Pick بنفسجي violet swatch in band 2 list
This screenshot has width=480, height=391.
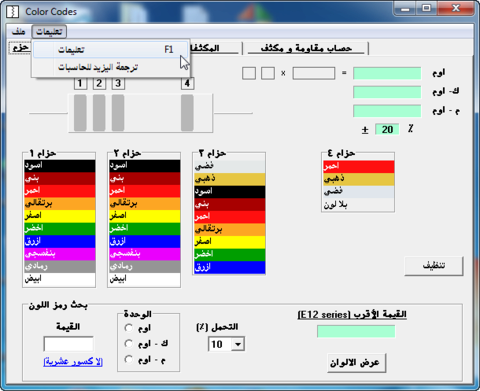(x=145, y=254)
